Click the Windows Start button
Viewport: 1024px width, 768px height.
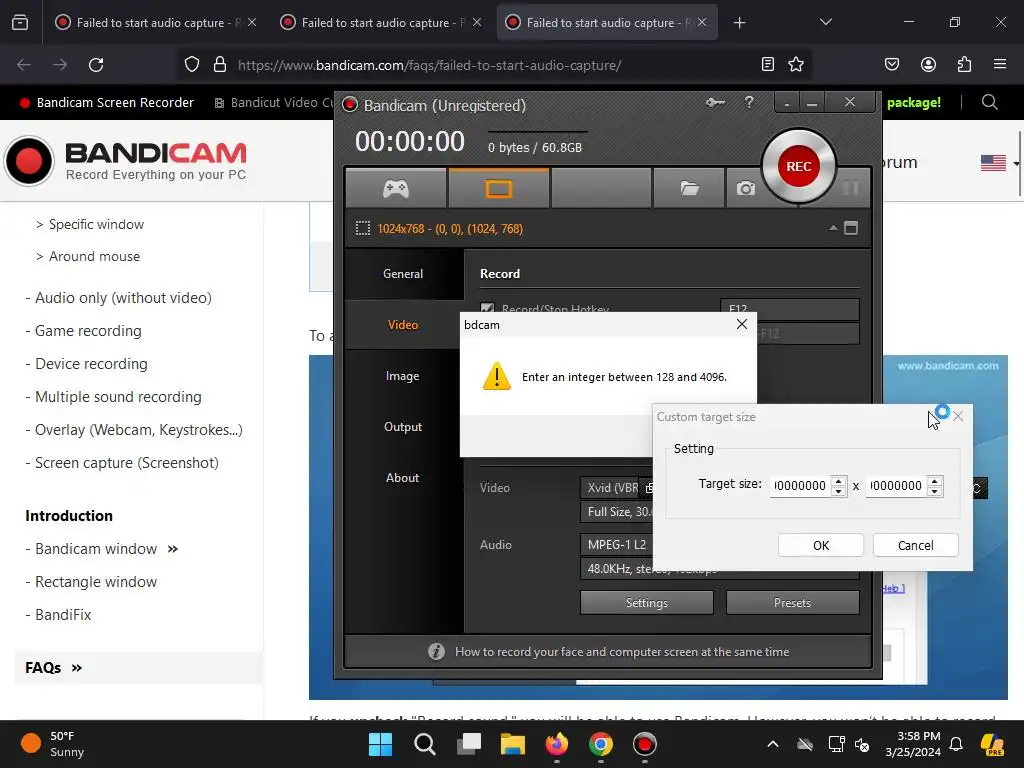380,744
